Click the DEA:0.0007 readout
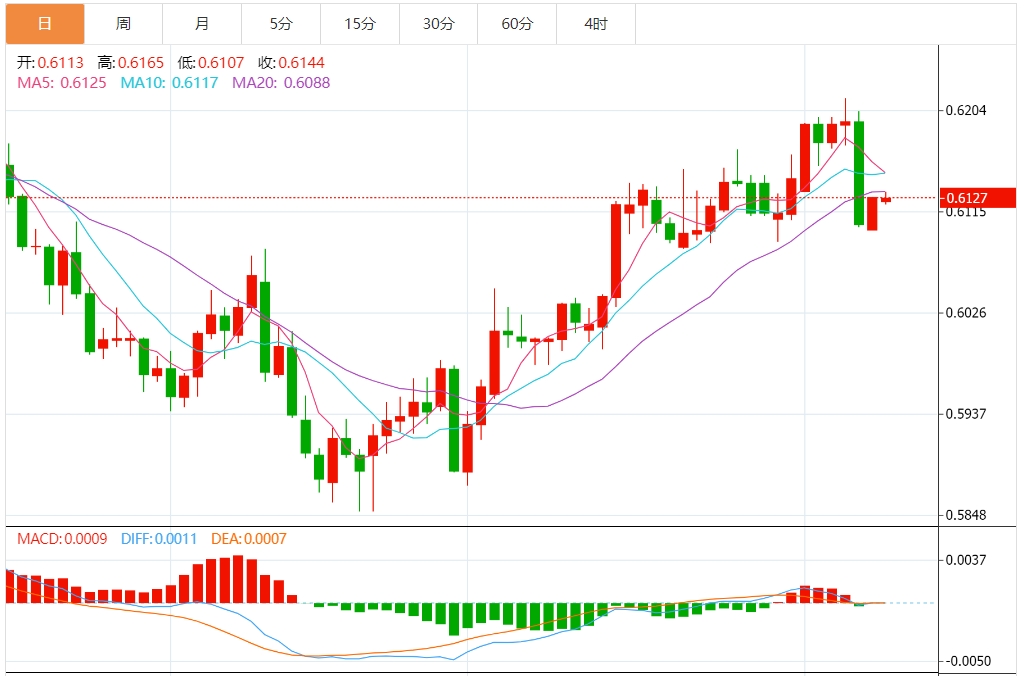The width and height of the screenshot is (1032, 676). 249,538
